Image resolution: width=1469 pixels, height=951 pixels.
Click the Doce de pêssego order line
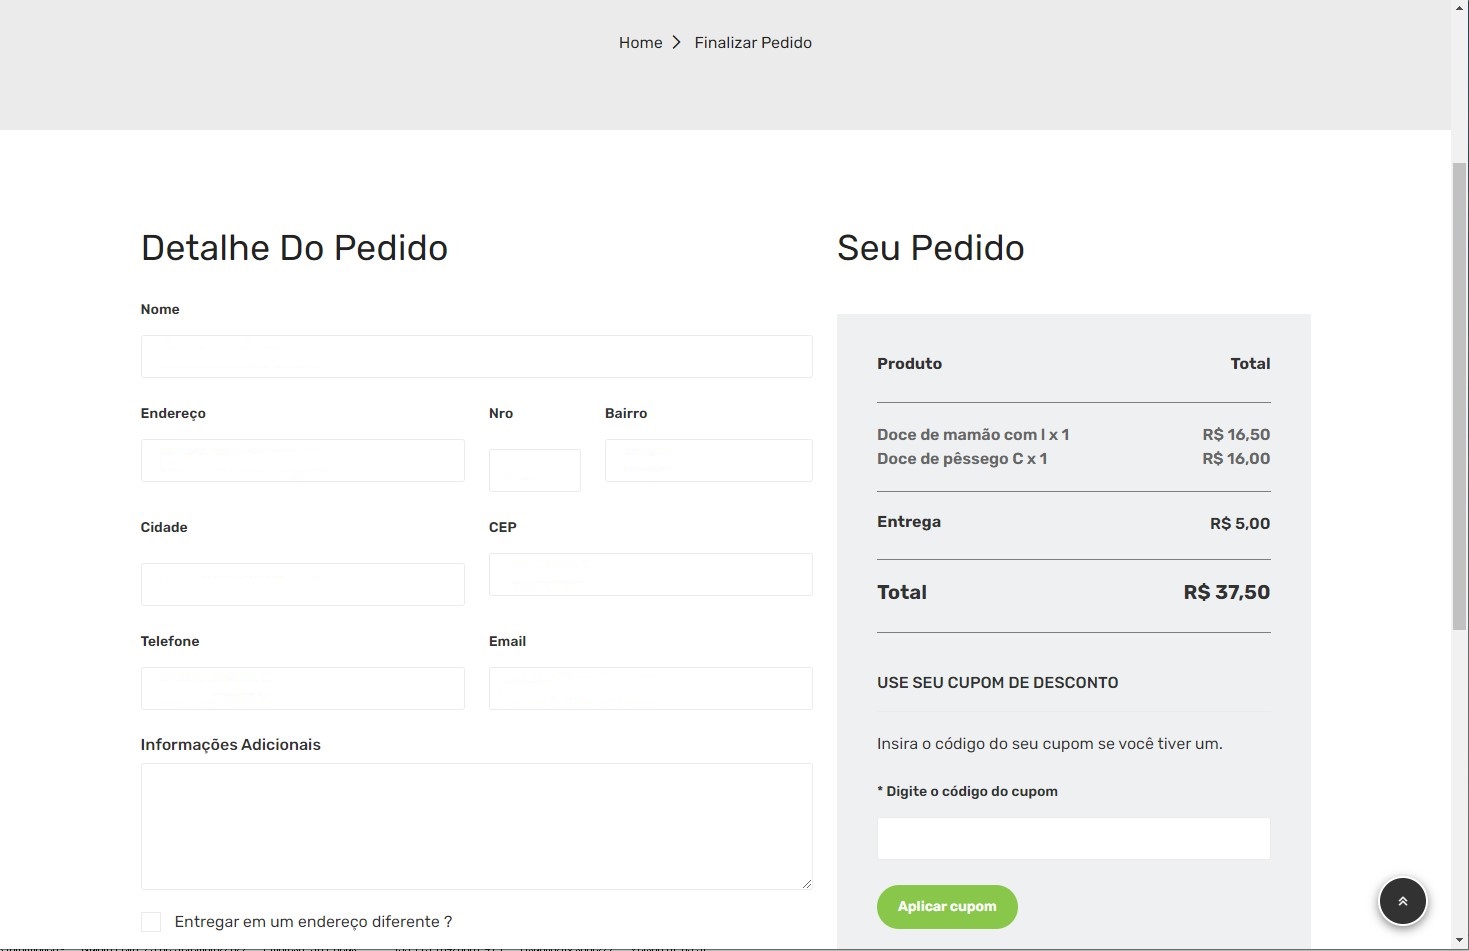[x=962, y=458]
